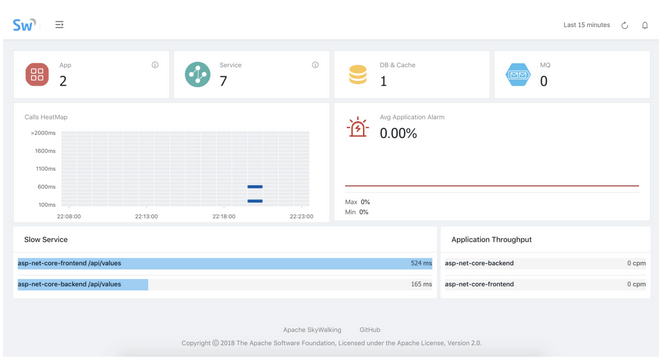Click the red alarm trend line
The width and height of the screenshot is (659, 360).
[492, 185]
